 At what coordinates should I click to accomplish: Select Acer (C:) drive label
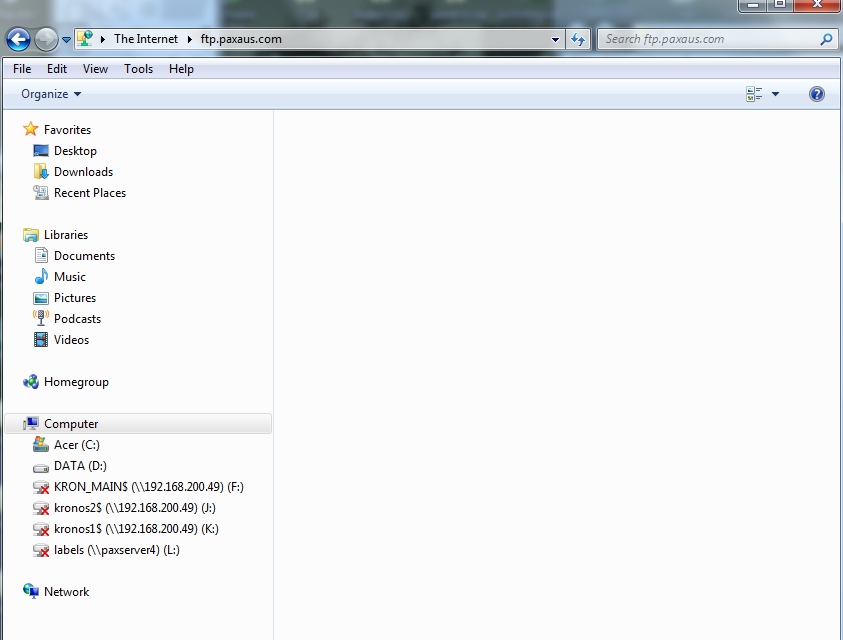[x=77, y=444]
